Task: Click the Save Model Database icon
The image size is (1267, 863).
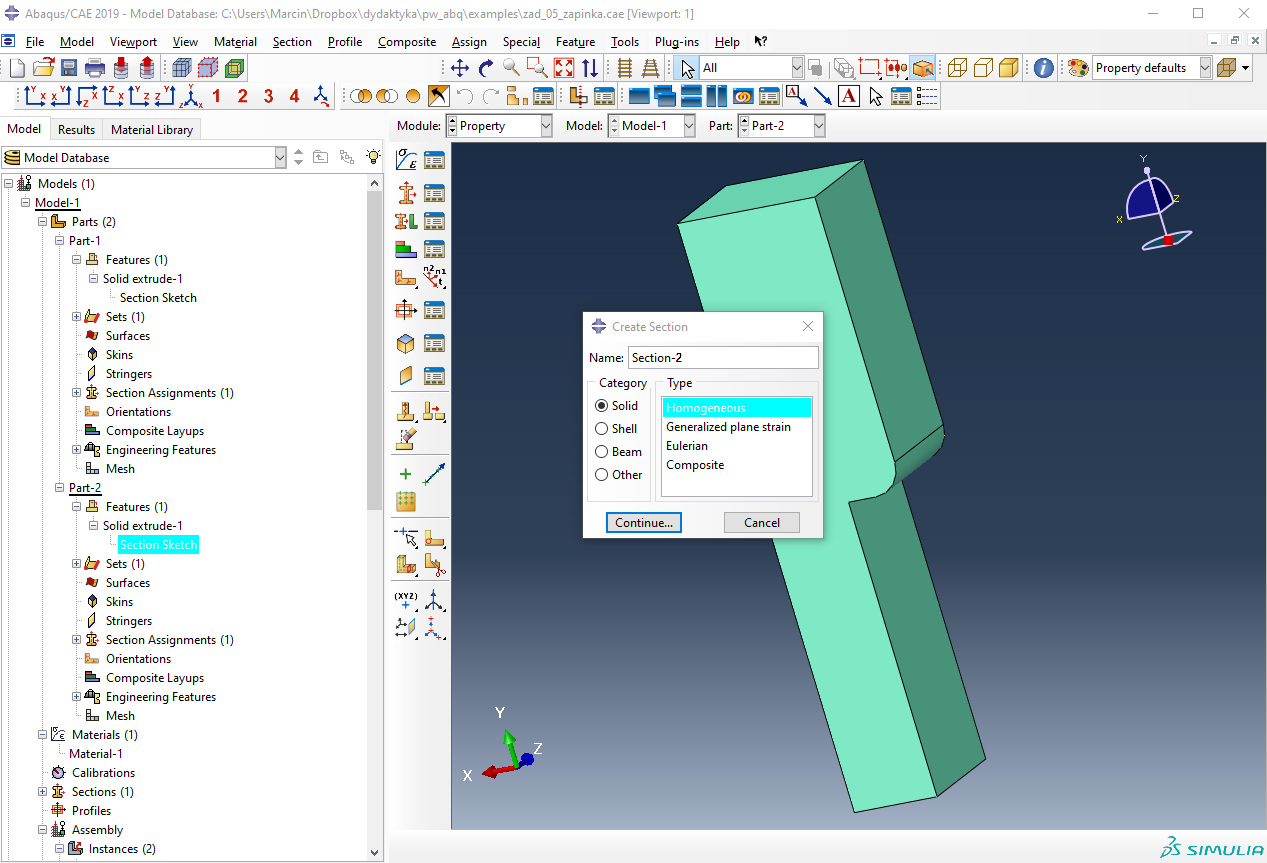Action: click(x=69, y=68)
